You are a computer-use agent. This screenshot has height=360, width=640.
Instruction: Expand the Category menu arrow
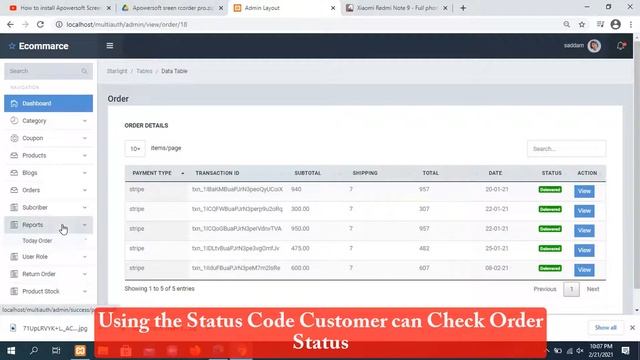(x=84, y=121)
